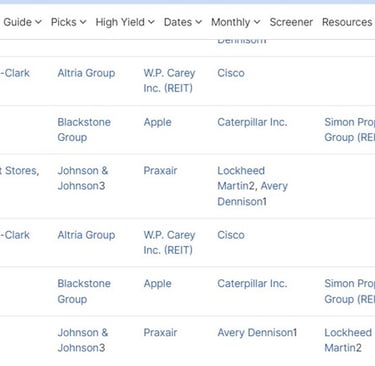Open the Resources menu item
Image resolution: width=375 pixels, height=366 pixels.
coord(347,22)
